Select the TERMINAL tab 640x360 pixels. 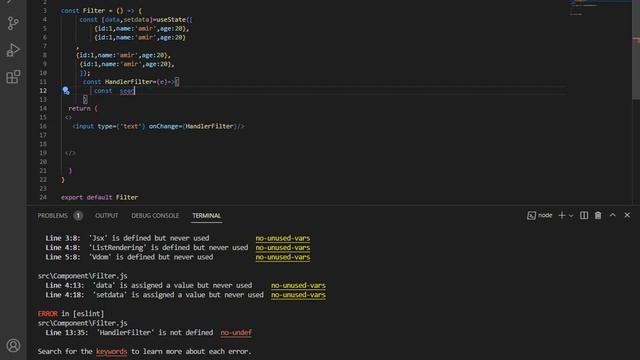(x=207, y=216)
